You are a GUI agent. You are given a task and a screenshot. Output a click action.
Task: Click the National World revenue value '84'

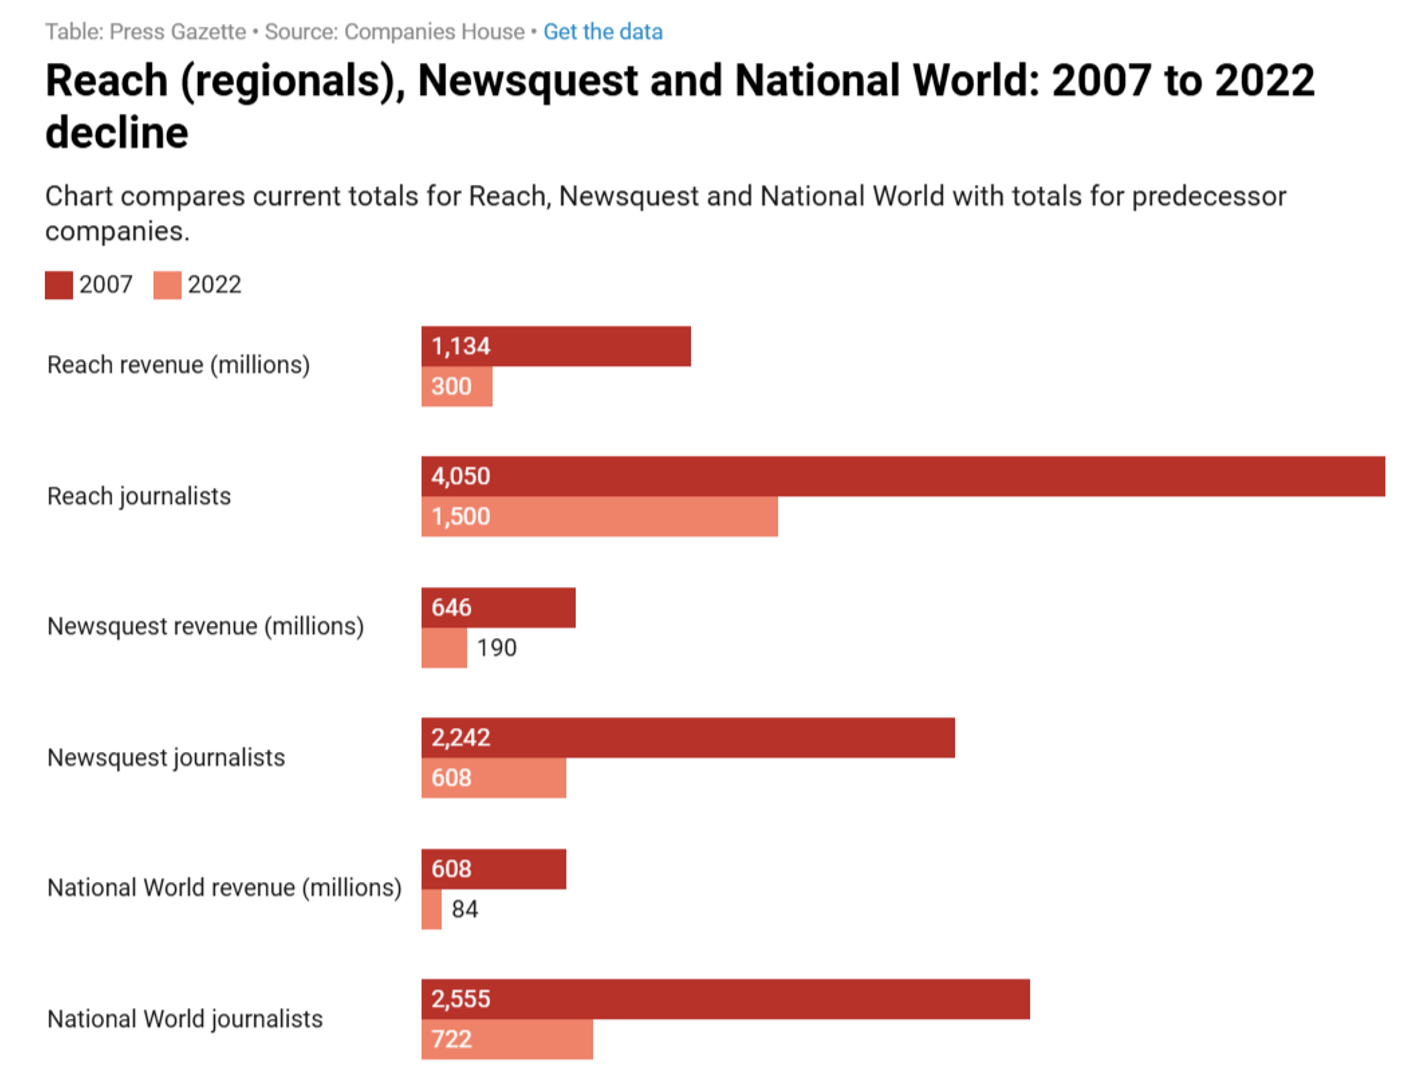click(x=465, y=909)
